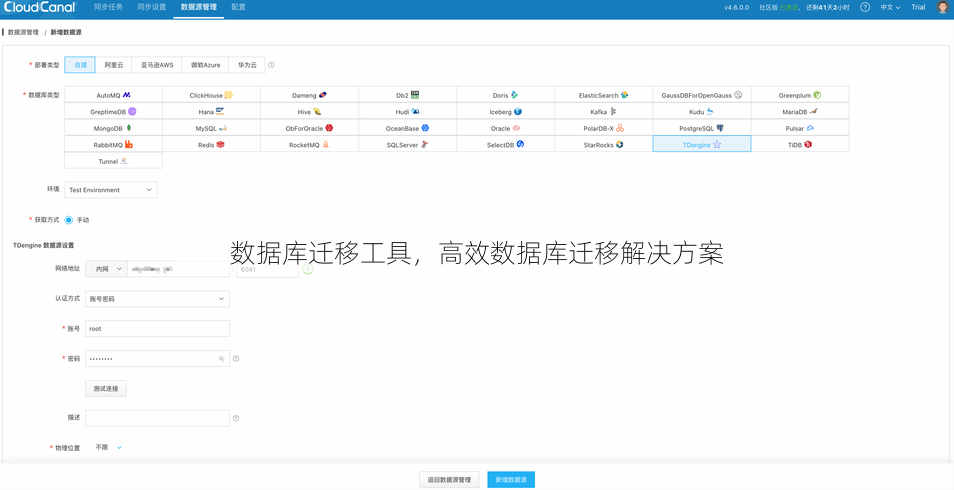This screenshot has height=490, width=954.
Task: Select Doris database type
Action: [506, 95]
